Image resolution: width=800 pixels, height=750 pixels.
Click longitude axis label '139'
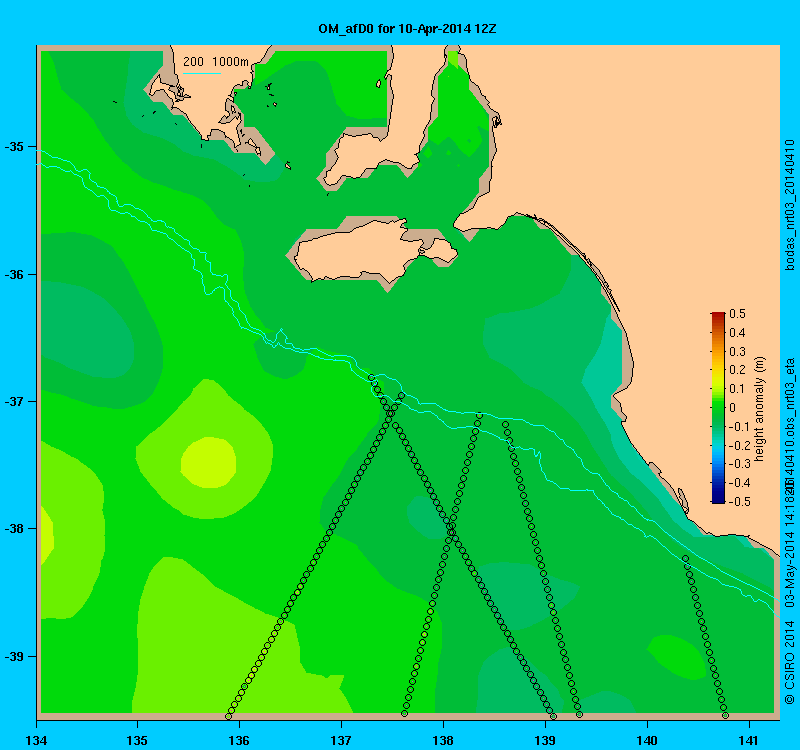pyautogui.click(x=545, y=740)
